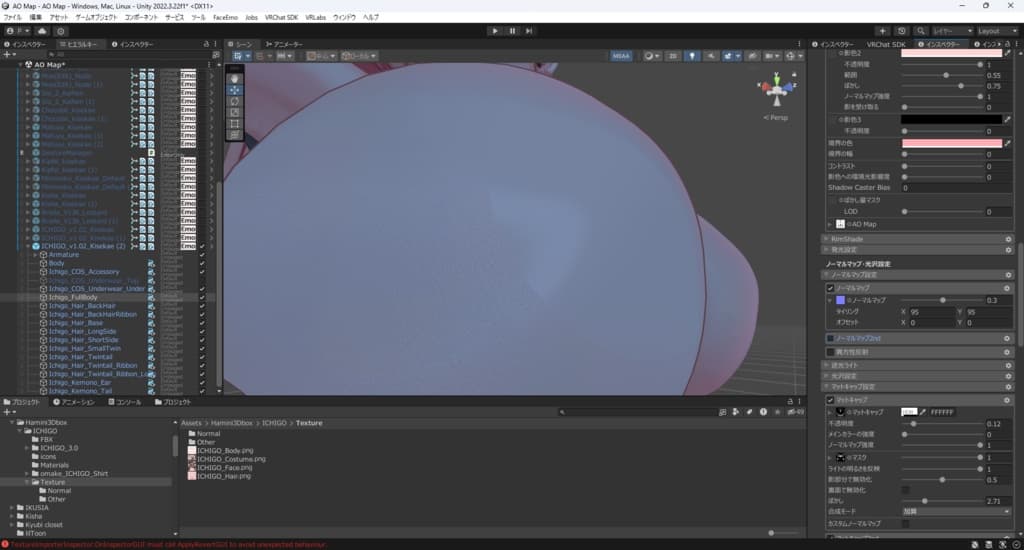The image size is (1024, 550).
Task: Enable the ノーマルマップ2nd checkbox
Action: pos(831,339)
